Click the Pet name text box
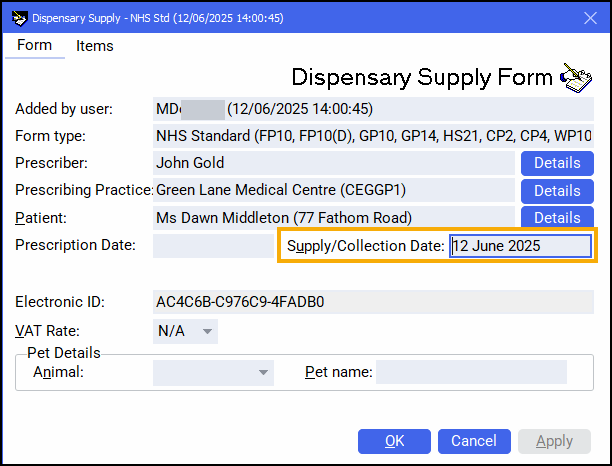 (470, 373)
